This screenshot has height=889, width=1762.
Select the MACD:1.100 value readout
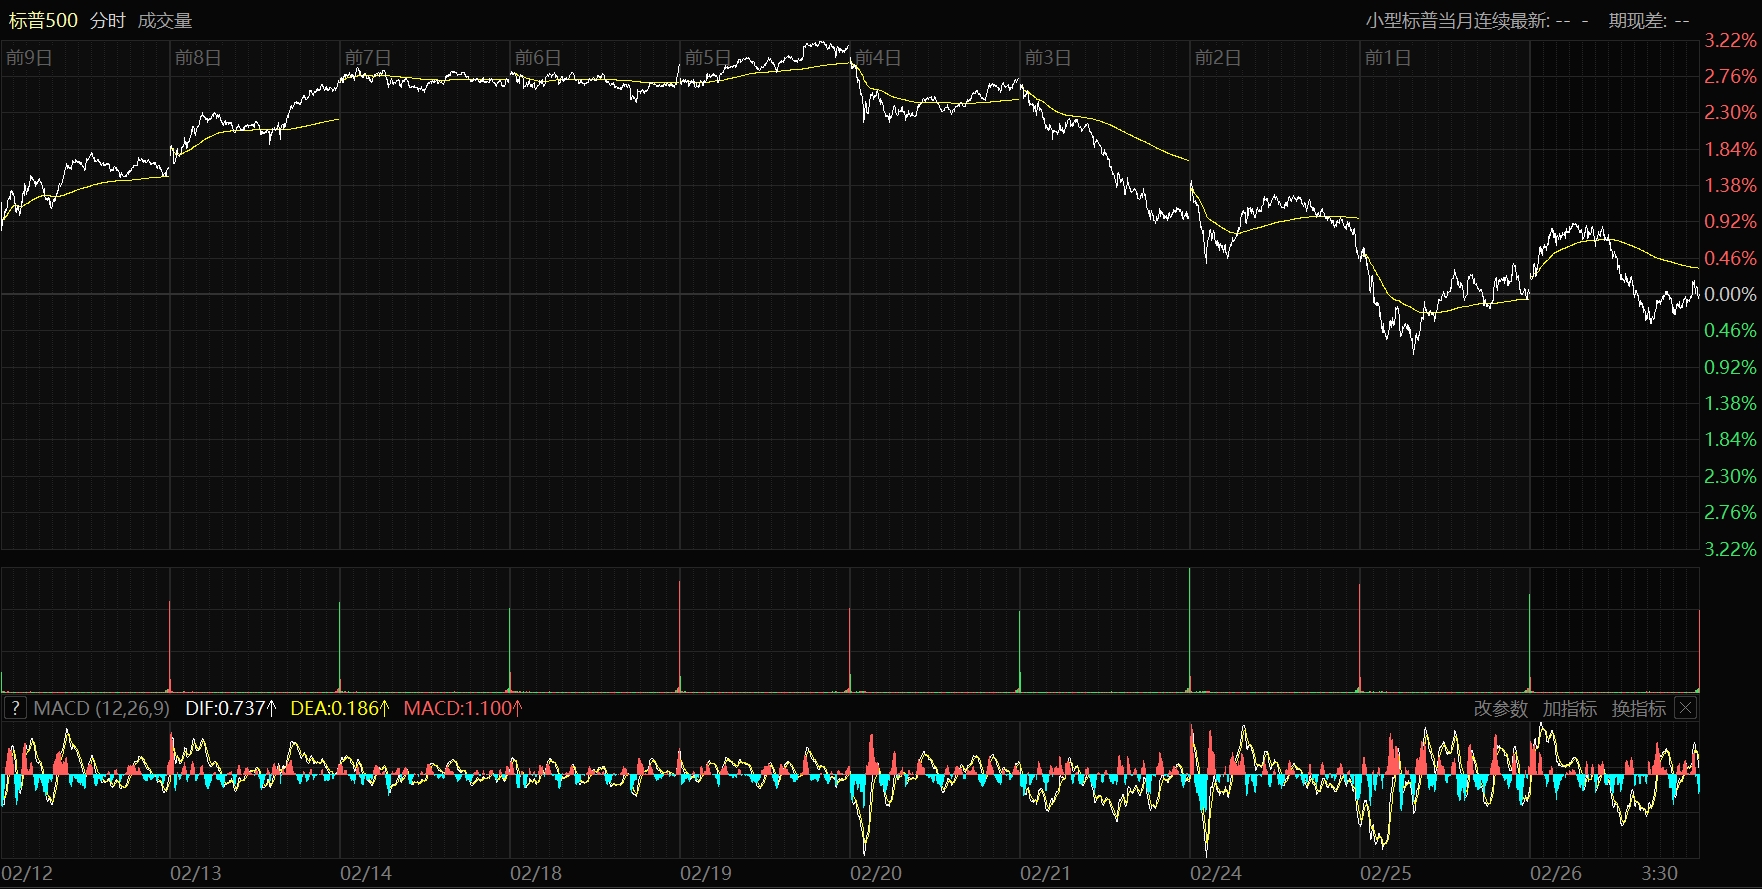(x=463, y=708)
